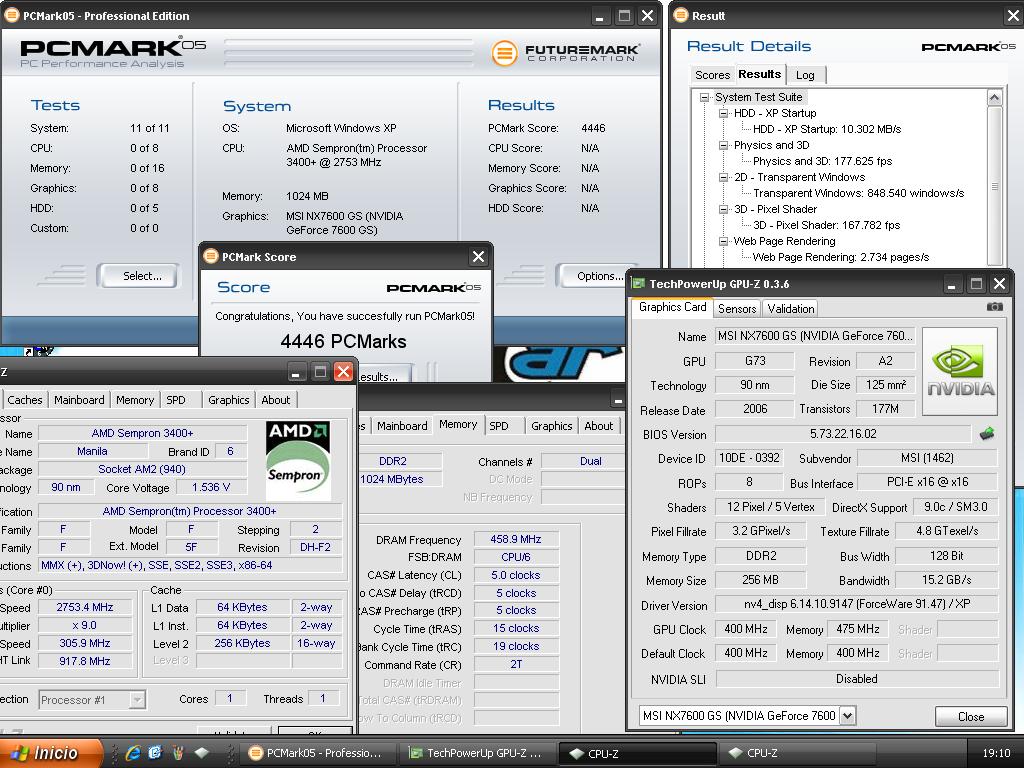Select 'Web Page Rendering: 2.734 pages/s' row
The height and width of the screenshot is (768, 1024).
tap(840, 257)
